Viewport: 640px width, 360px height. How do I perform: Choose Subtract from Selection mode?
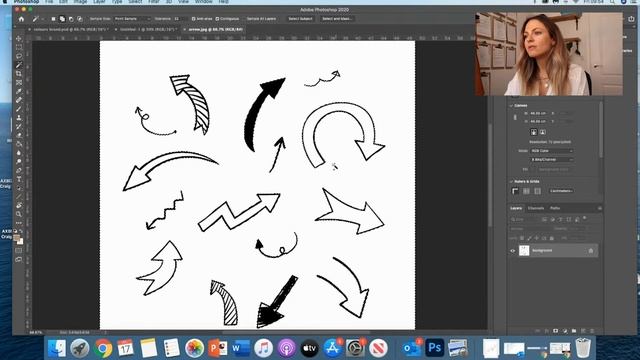pyautogui.click(x=71, y=19)
